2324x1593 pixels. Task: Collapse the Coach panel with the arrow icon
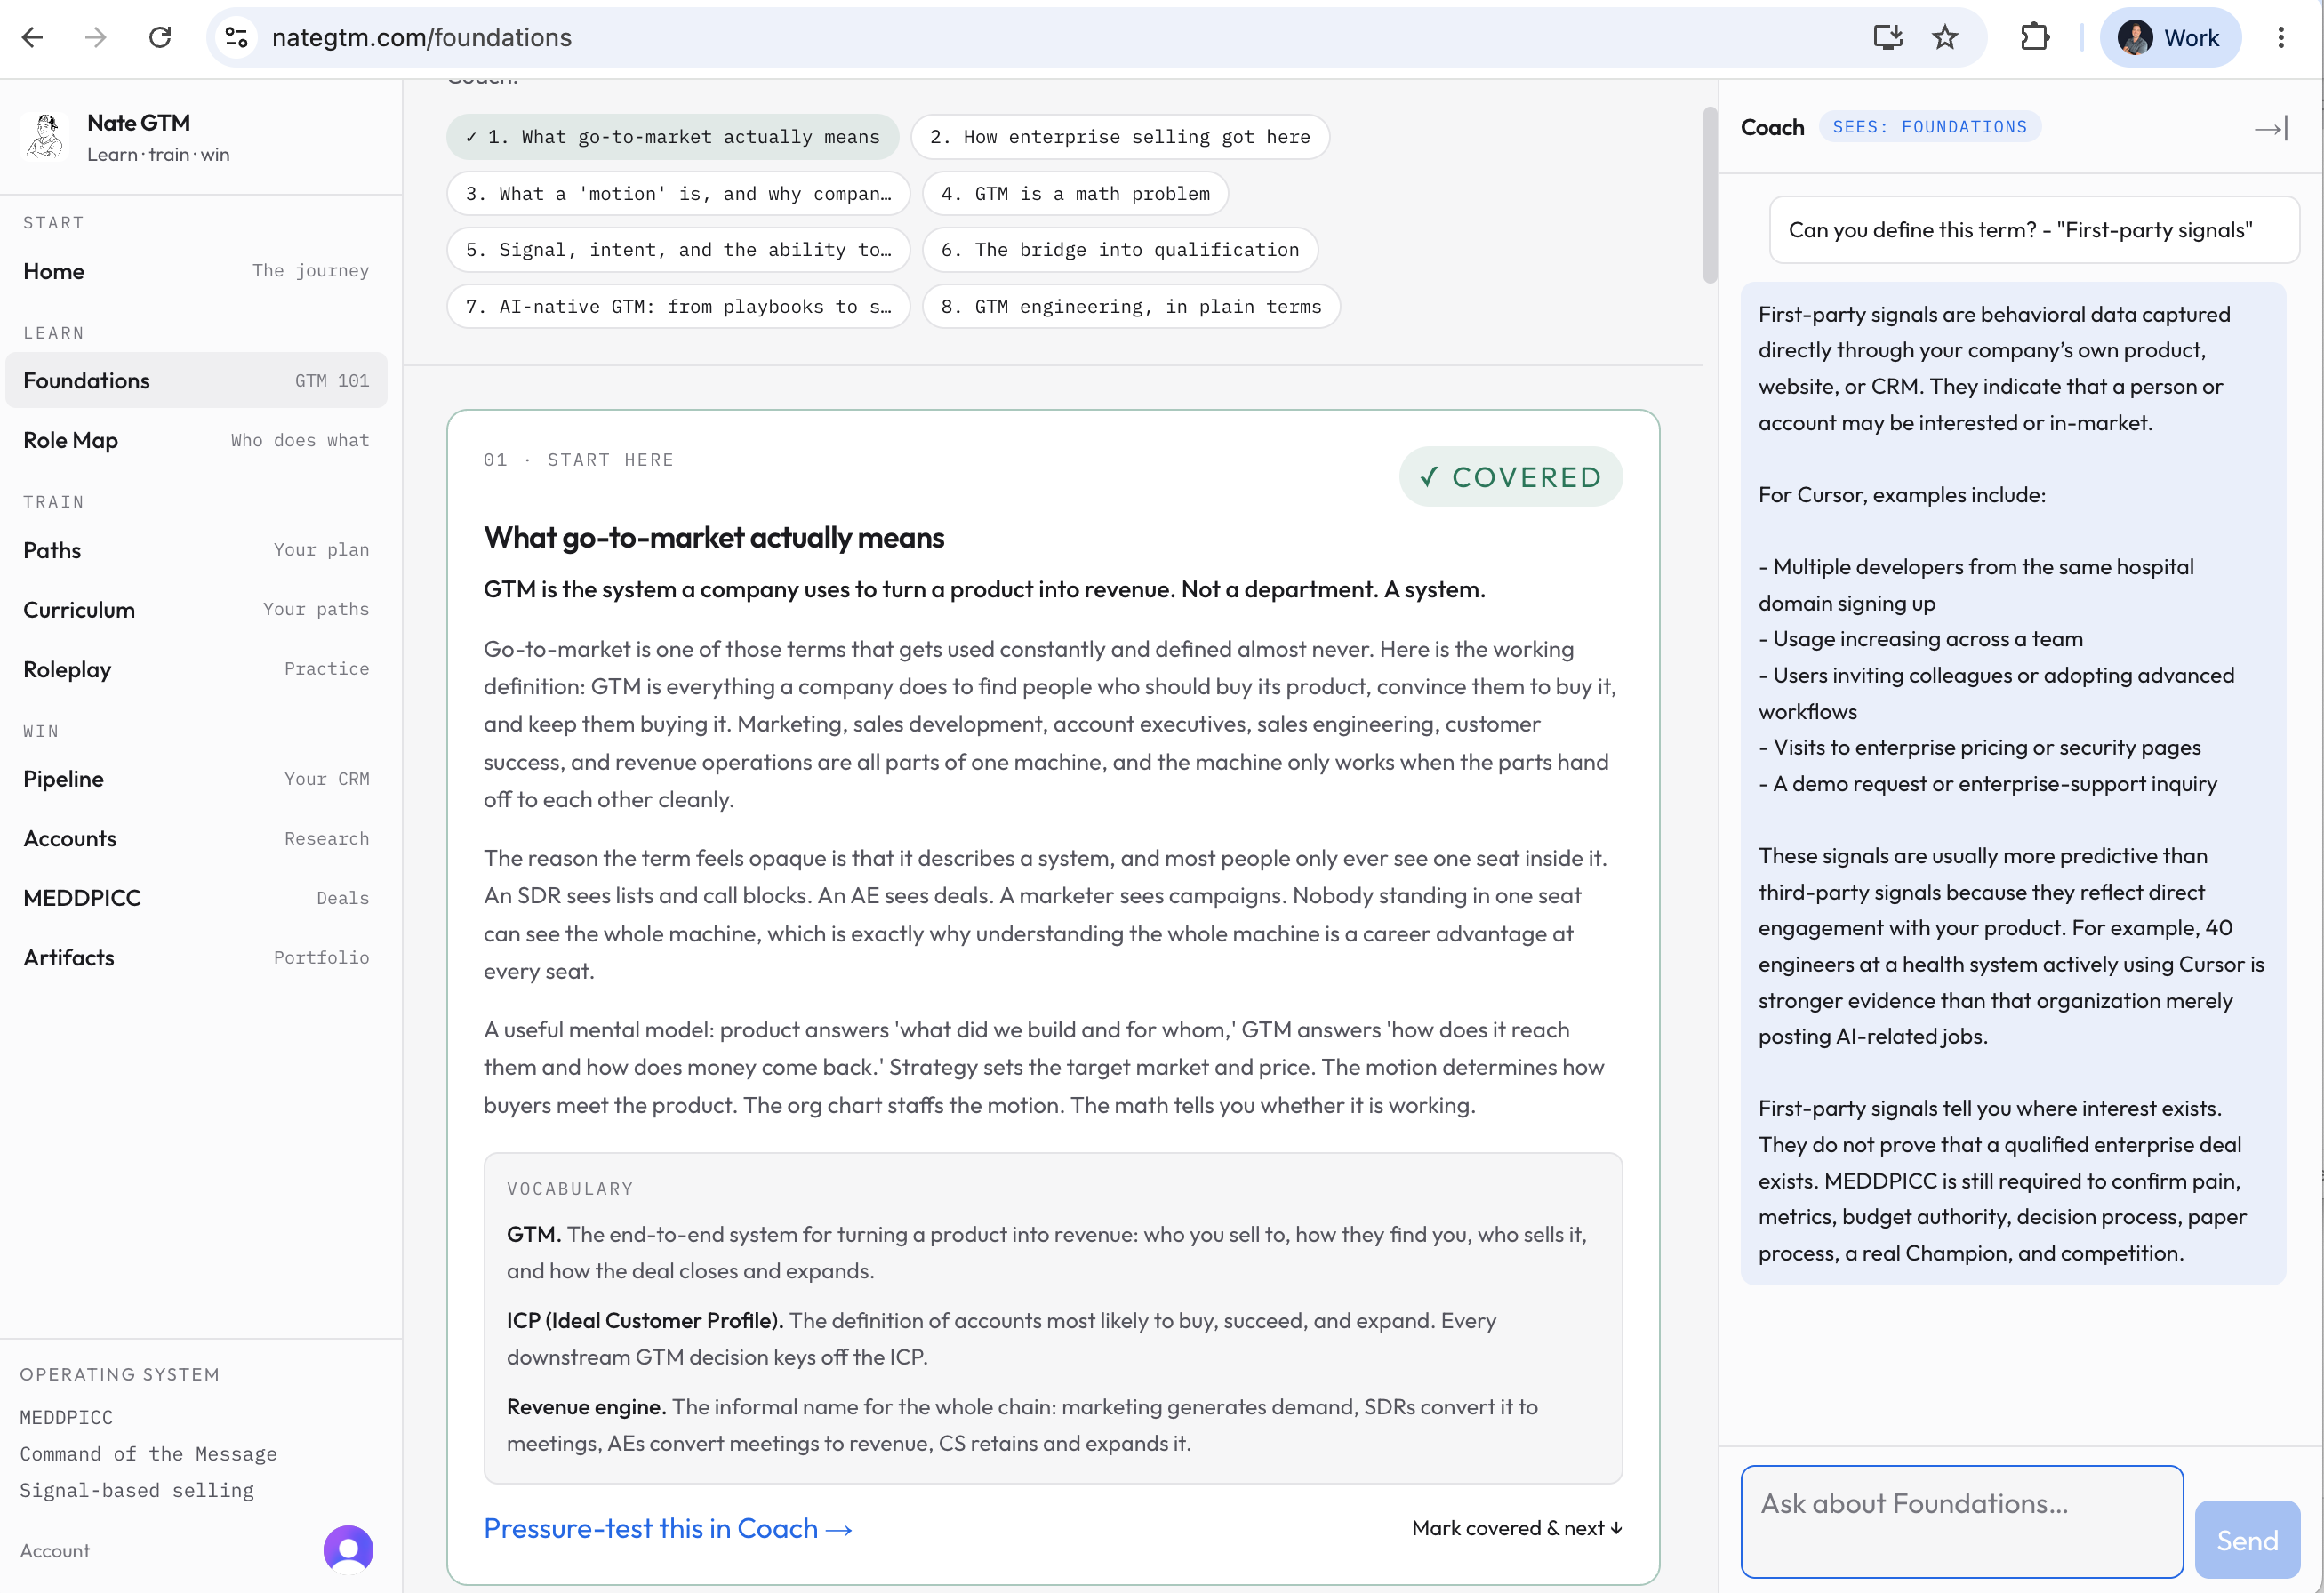point(2271,128)
